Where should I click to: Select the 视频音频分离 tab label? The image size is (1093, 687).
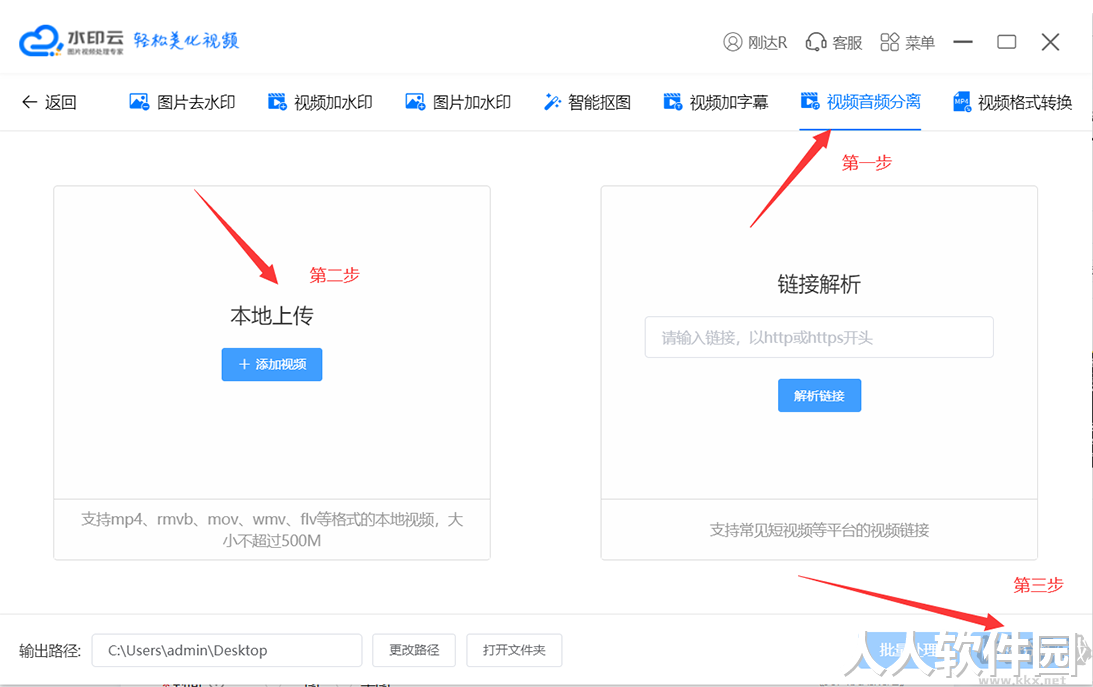pyautogui.click(x=873, y=102)
